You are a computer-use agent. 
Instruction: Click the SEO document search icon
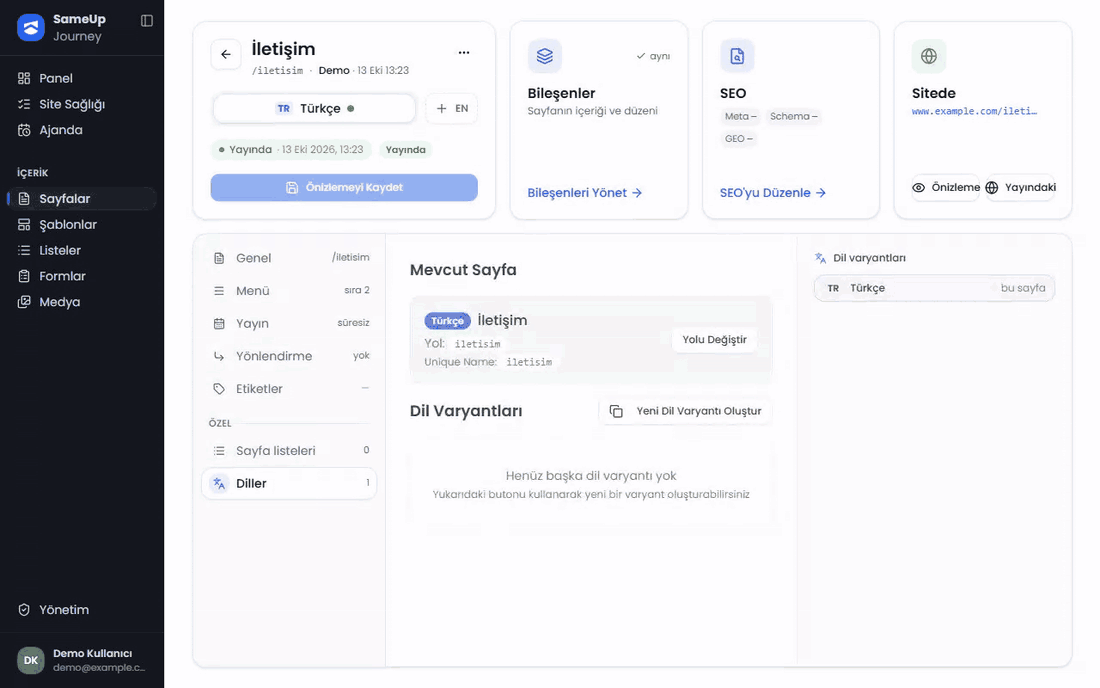(x=737, y=56)
